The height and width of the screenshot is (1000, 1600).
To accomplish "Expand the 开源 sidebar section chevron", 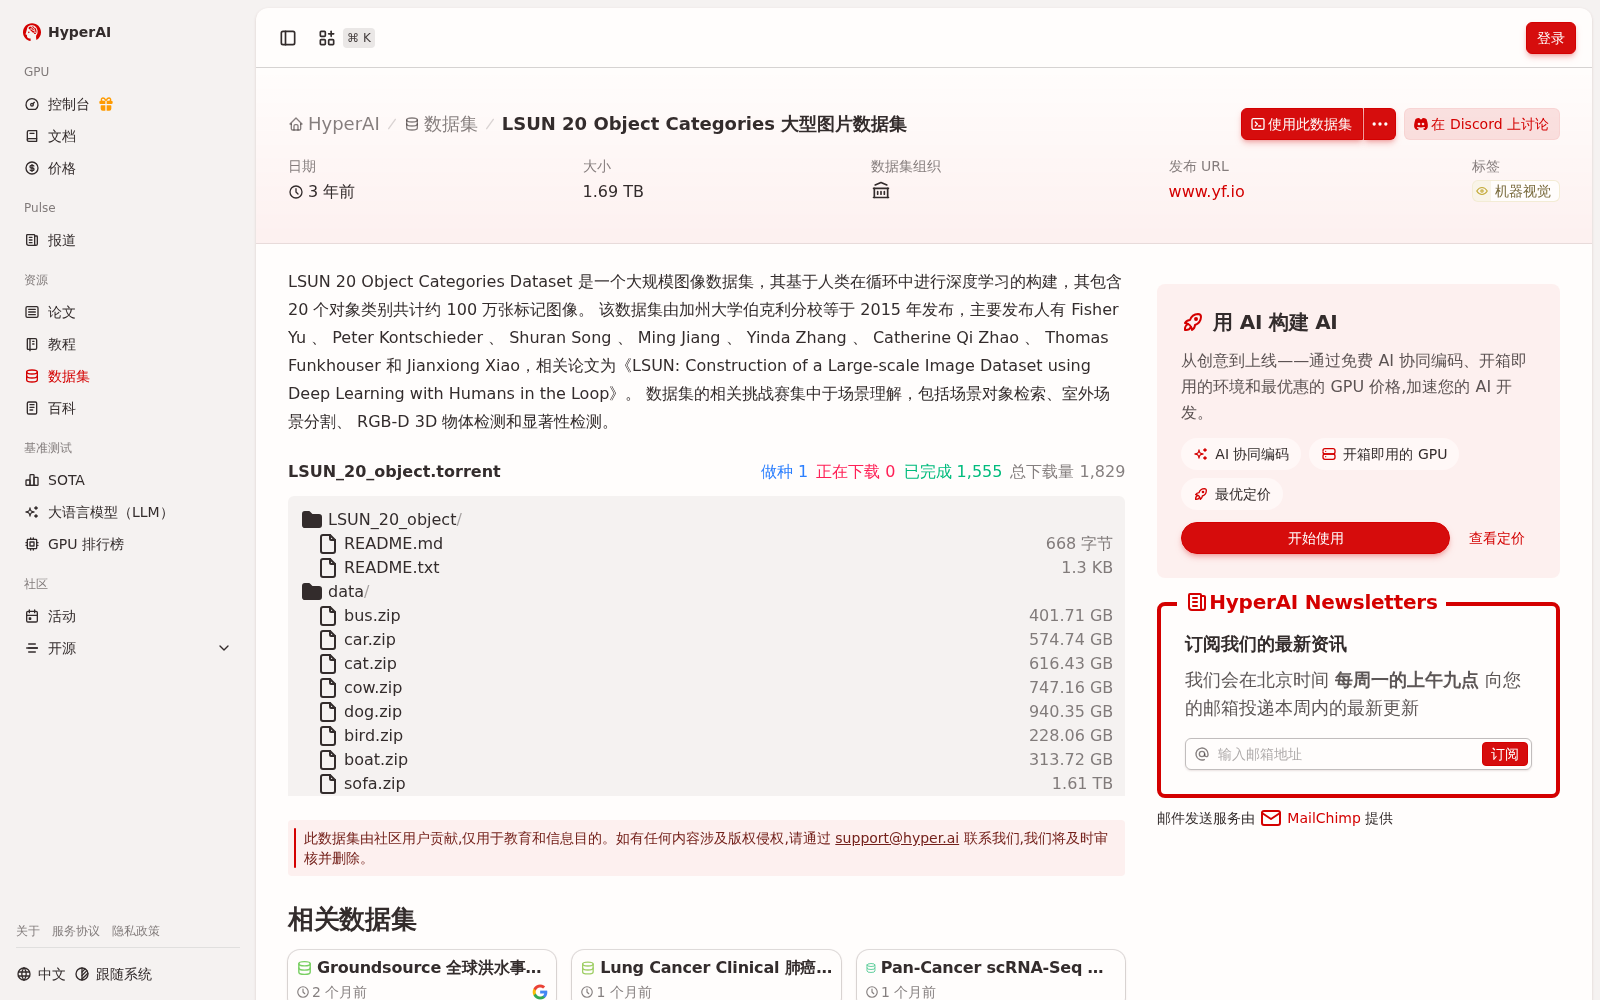I will tap(224, 648).
